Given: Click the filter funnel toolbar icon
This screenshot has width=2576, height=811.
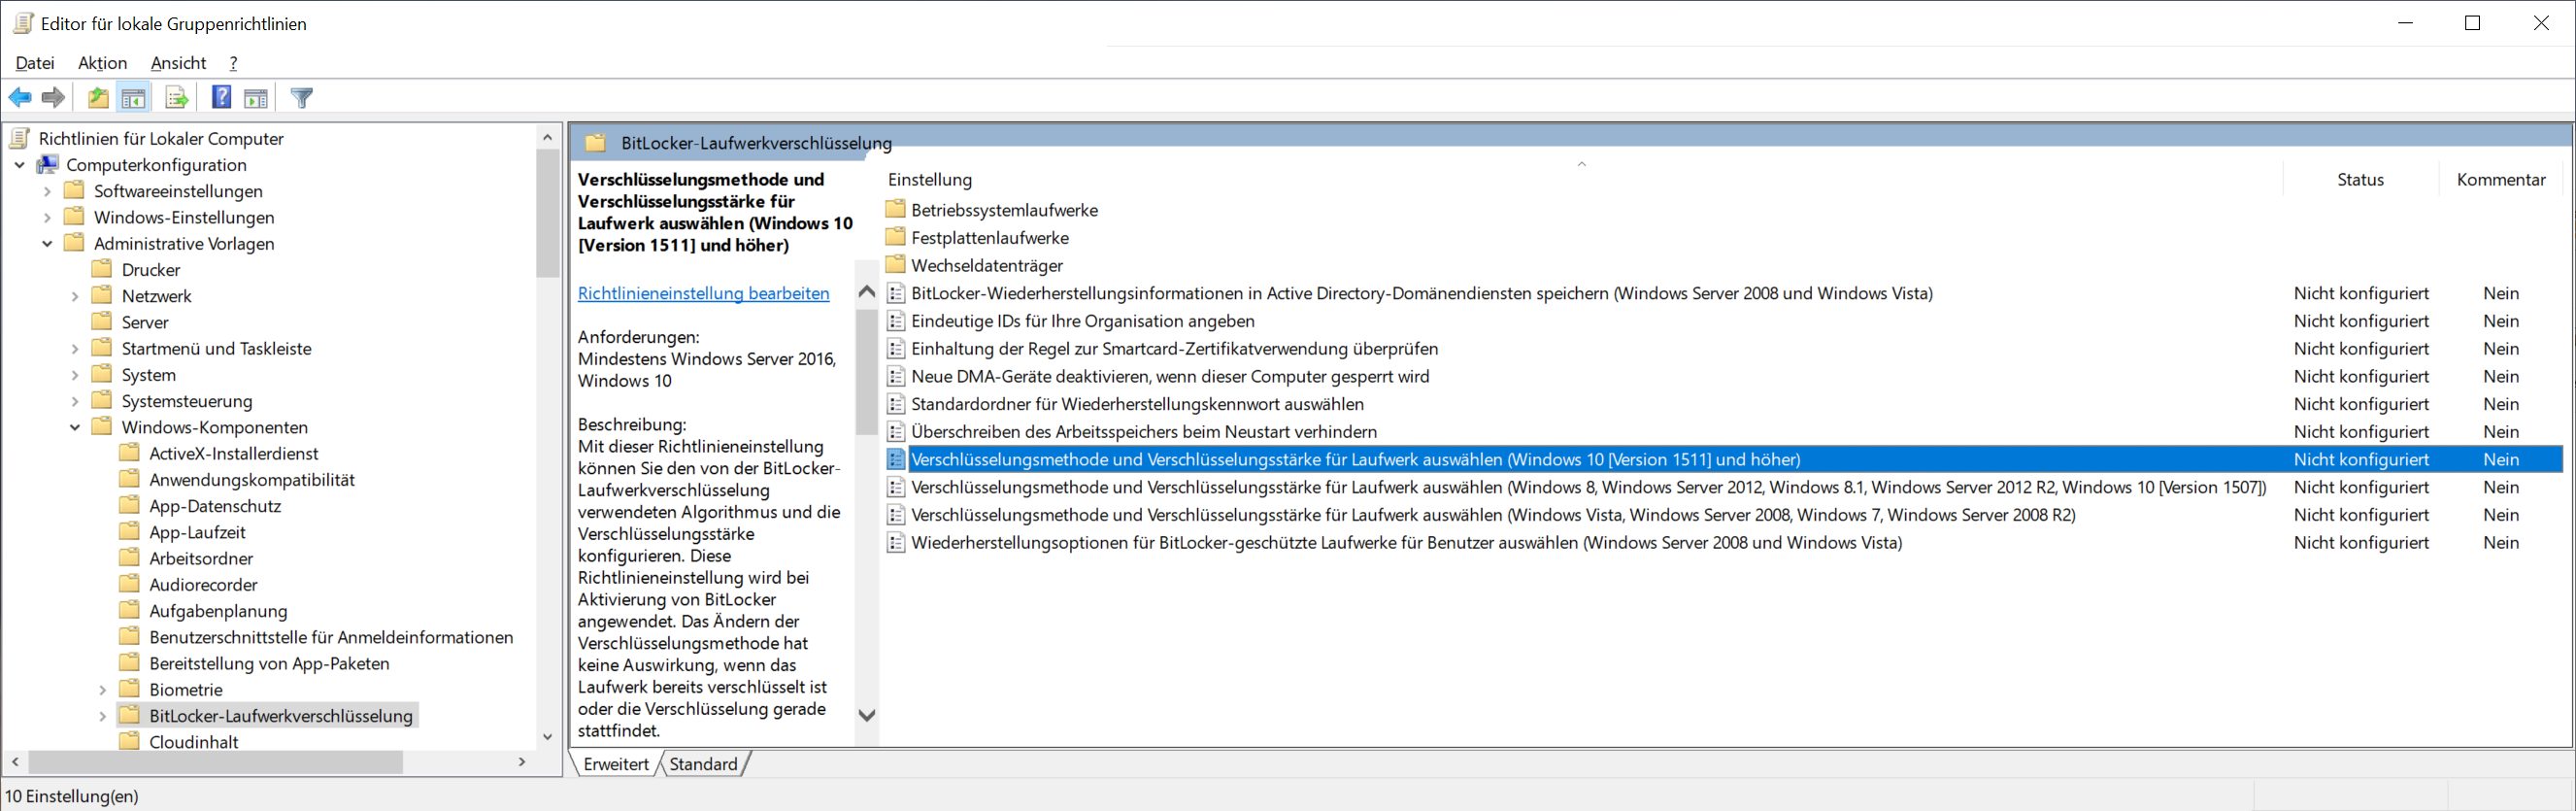Looking at the screenshot, I should [x=302, y=98].
